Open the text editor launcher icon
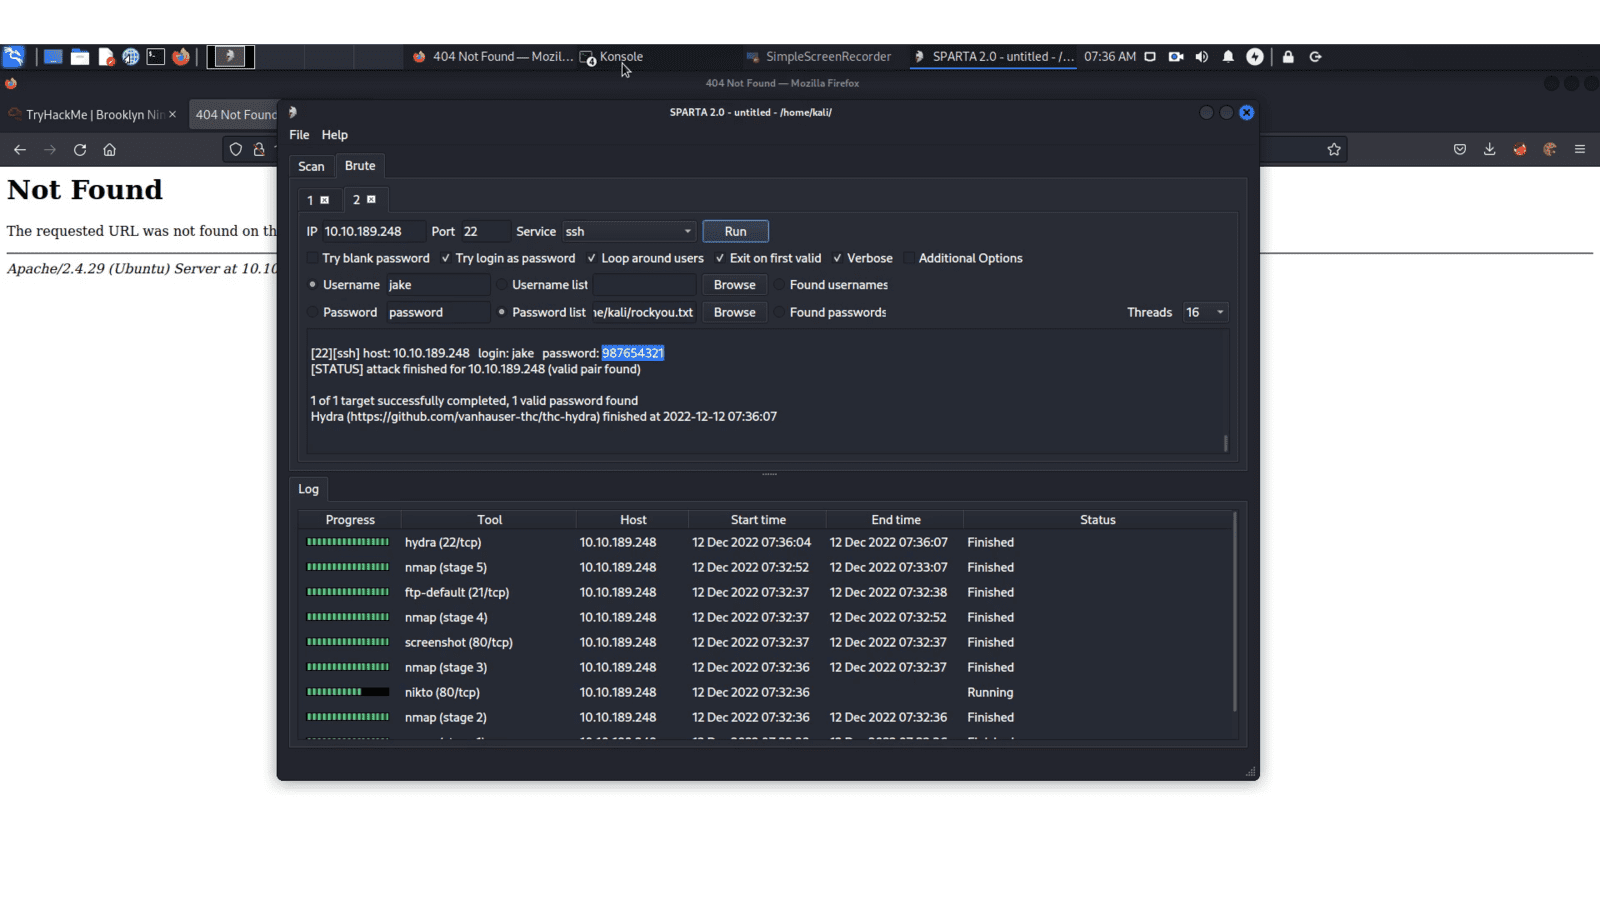This screenshot has height=900, width=1600. coord(106,57)
